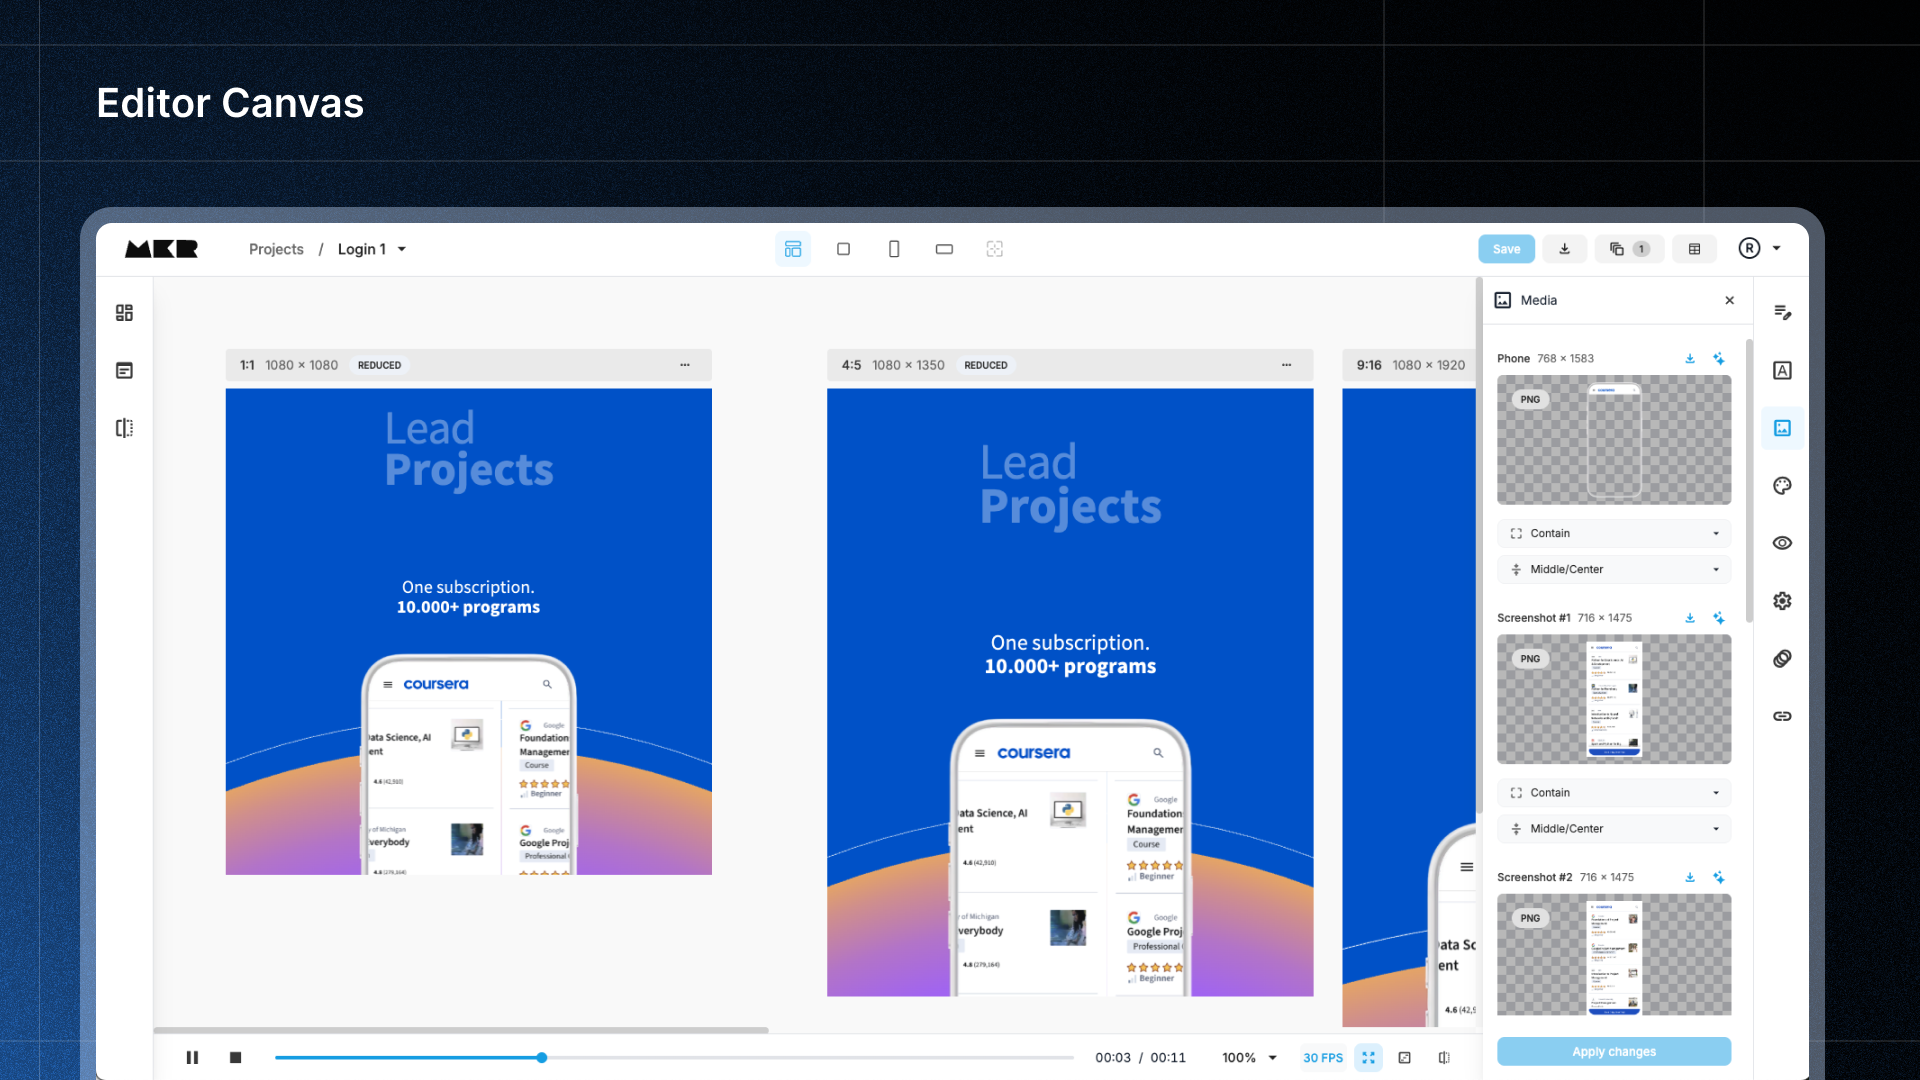1920x1080 pixels.
Task: Expand the account menu arrow
Action: (1777, 248)
